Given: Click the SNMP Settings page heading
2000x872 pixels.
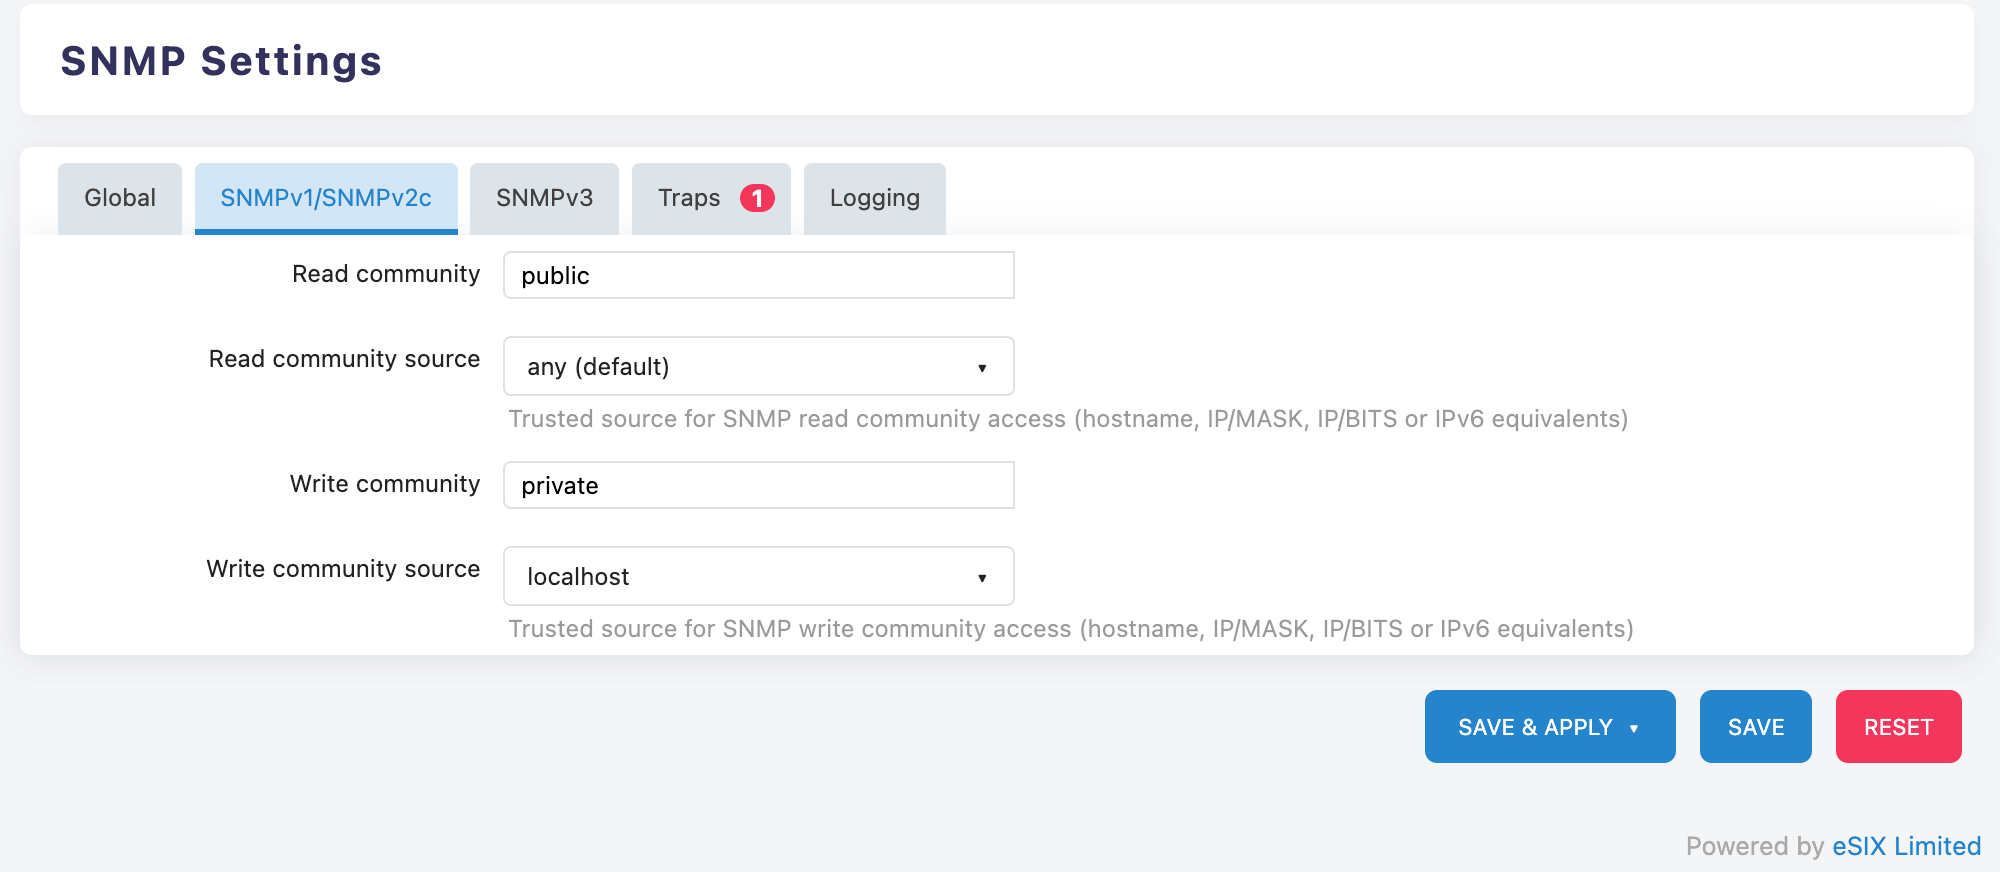Looking at the screenshot, I should point(221,61).
